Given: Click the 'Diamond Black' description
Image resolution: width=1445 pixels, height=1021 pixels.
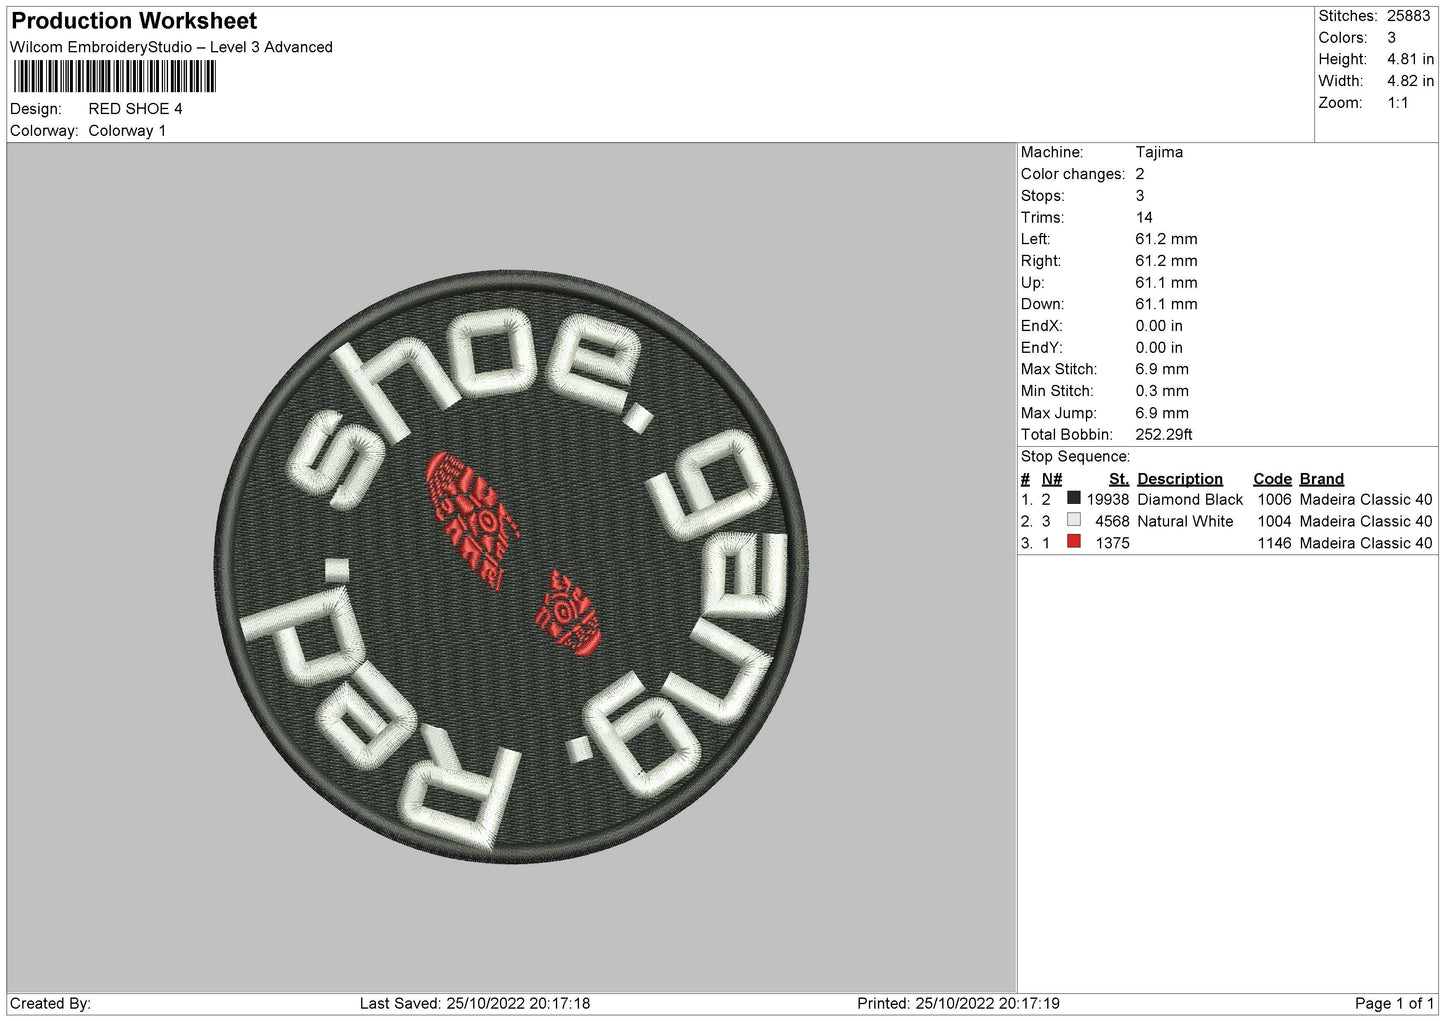Looking at the screenshot, I should click(1190, 500).
